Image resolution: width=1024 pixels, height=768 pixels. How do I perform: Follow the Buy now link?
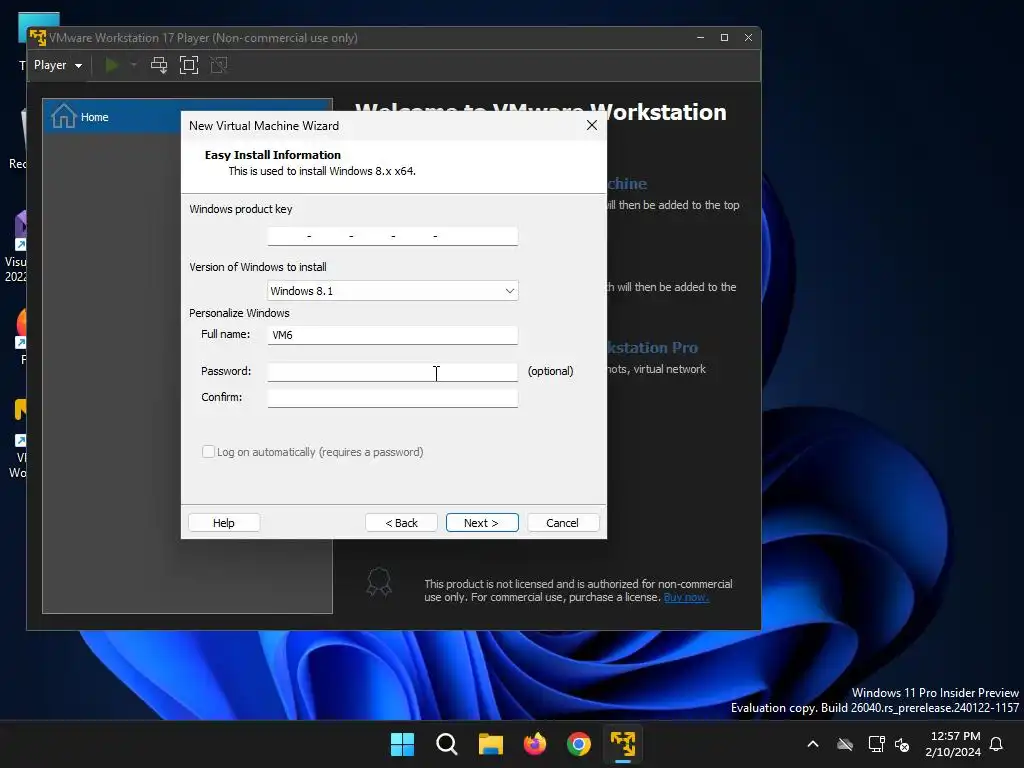tap(686, 597)
